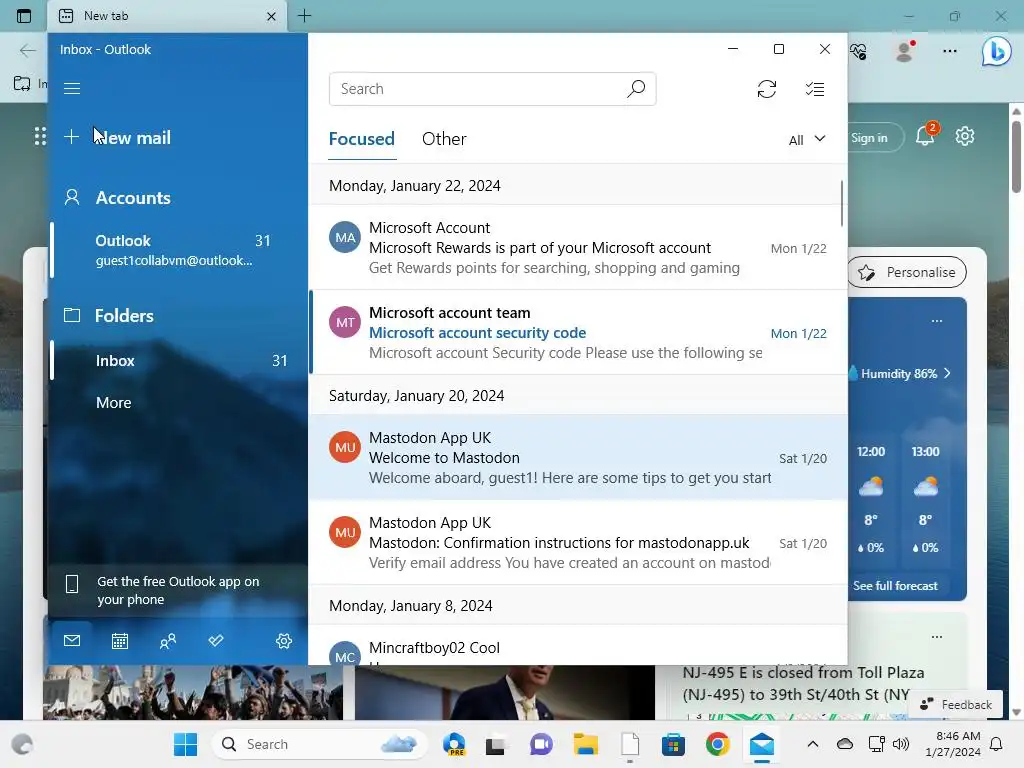This screenshot has height=768, width=1024.
Task: Click the Sign in button in Edge
Action: pos(870,138)
